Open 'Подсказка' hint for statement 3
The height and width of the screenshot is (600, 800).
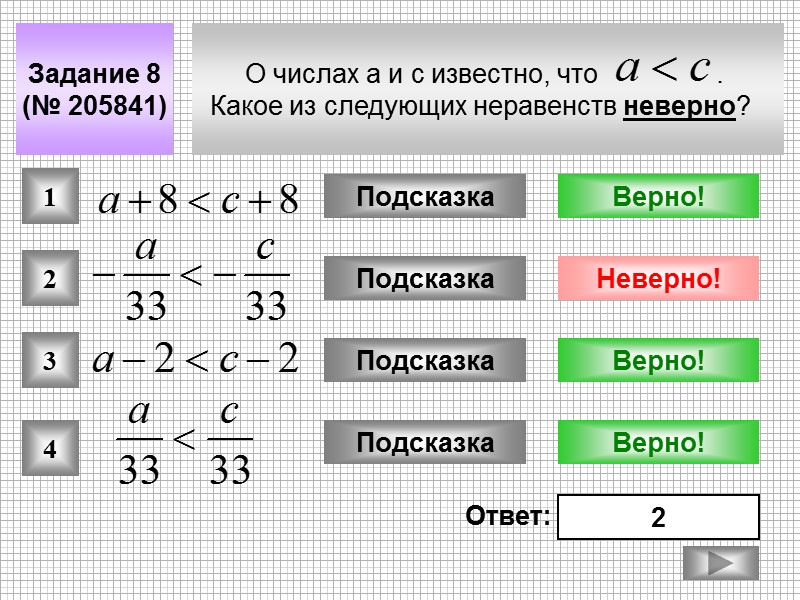(x=427, y=360)
